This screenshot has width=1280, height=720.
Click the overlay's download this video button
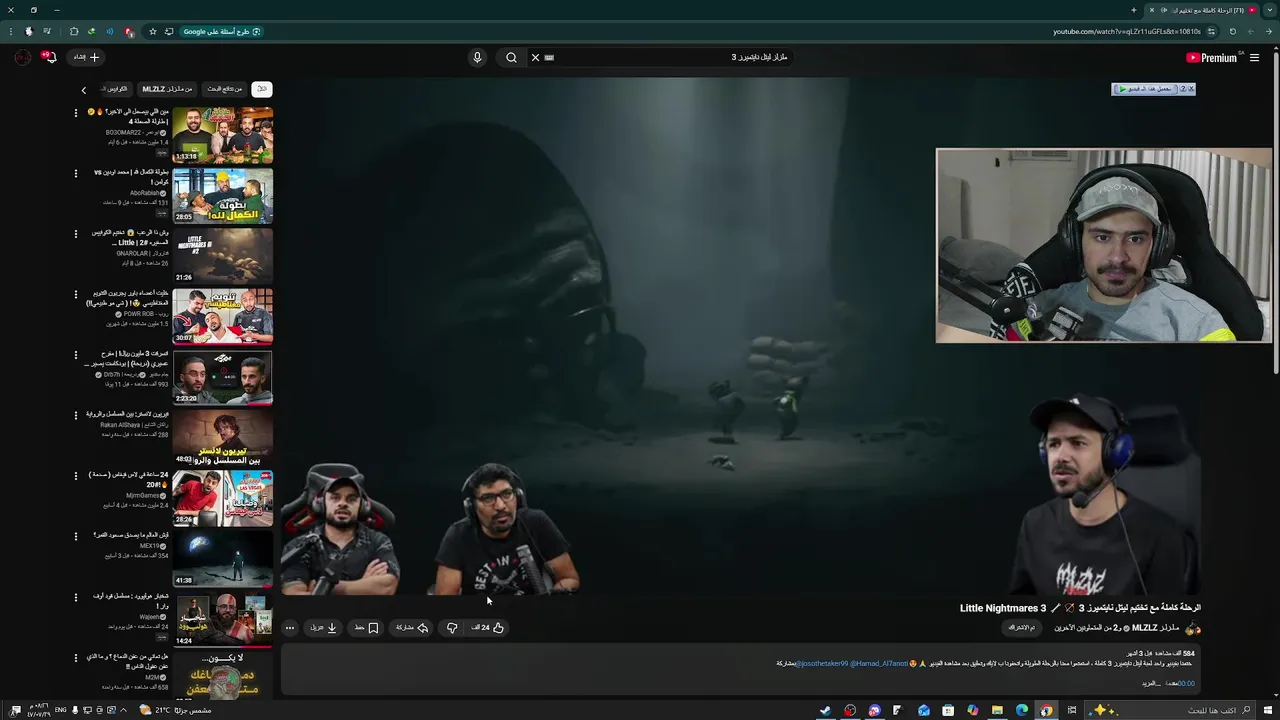[1144, 89]
